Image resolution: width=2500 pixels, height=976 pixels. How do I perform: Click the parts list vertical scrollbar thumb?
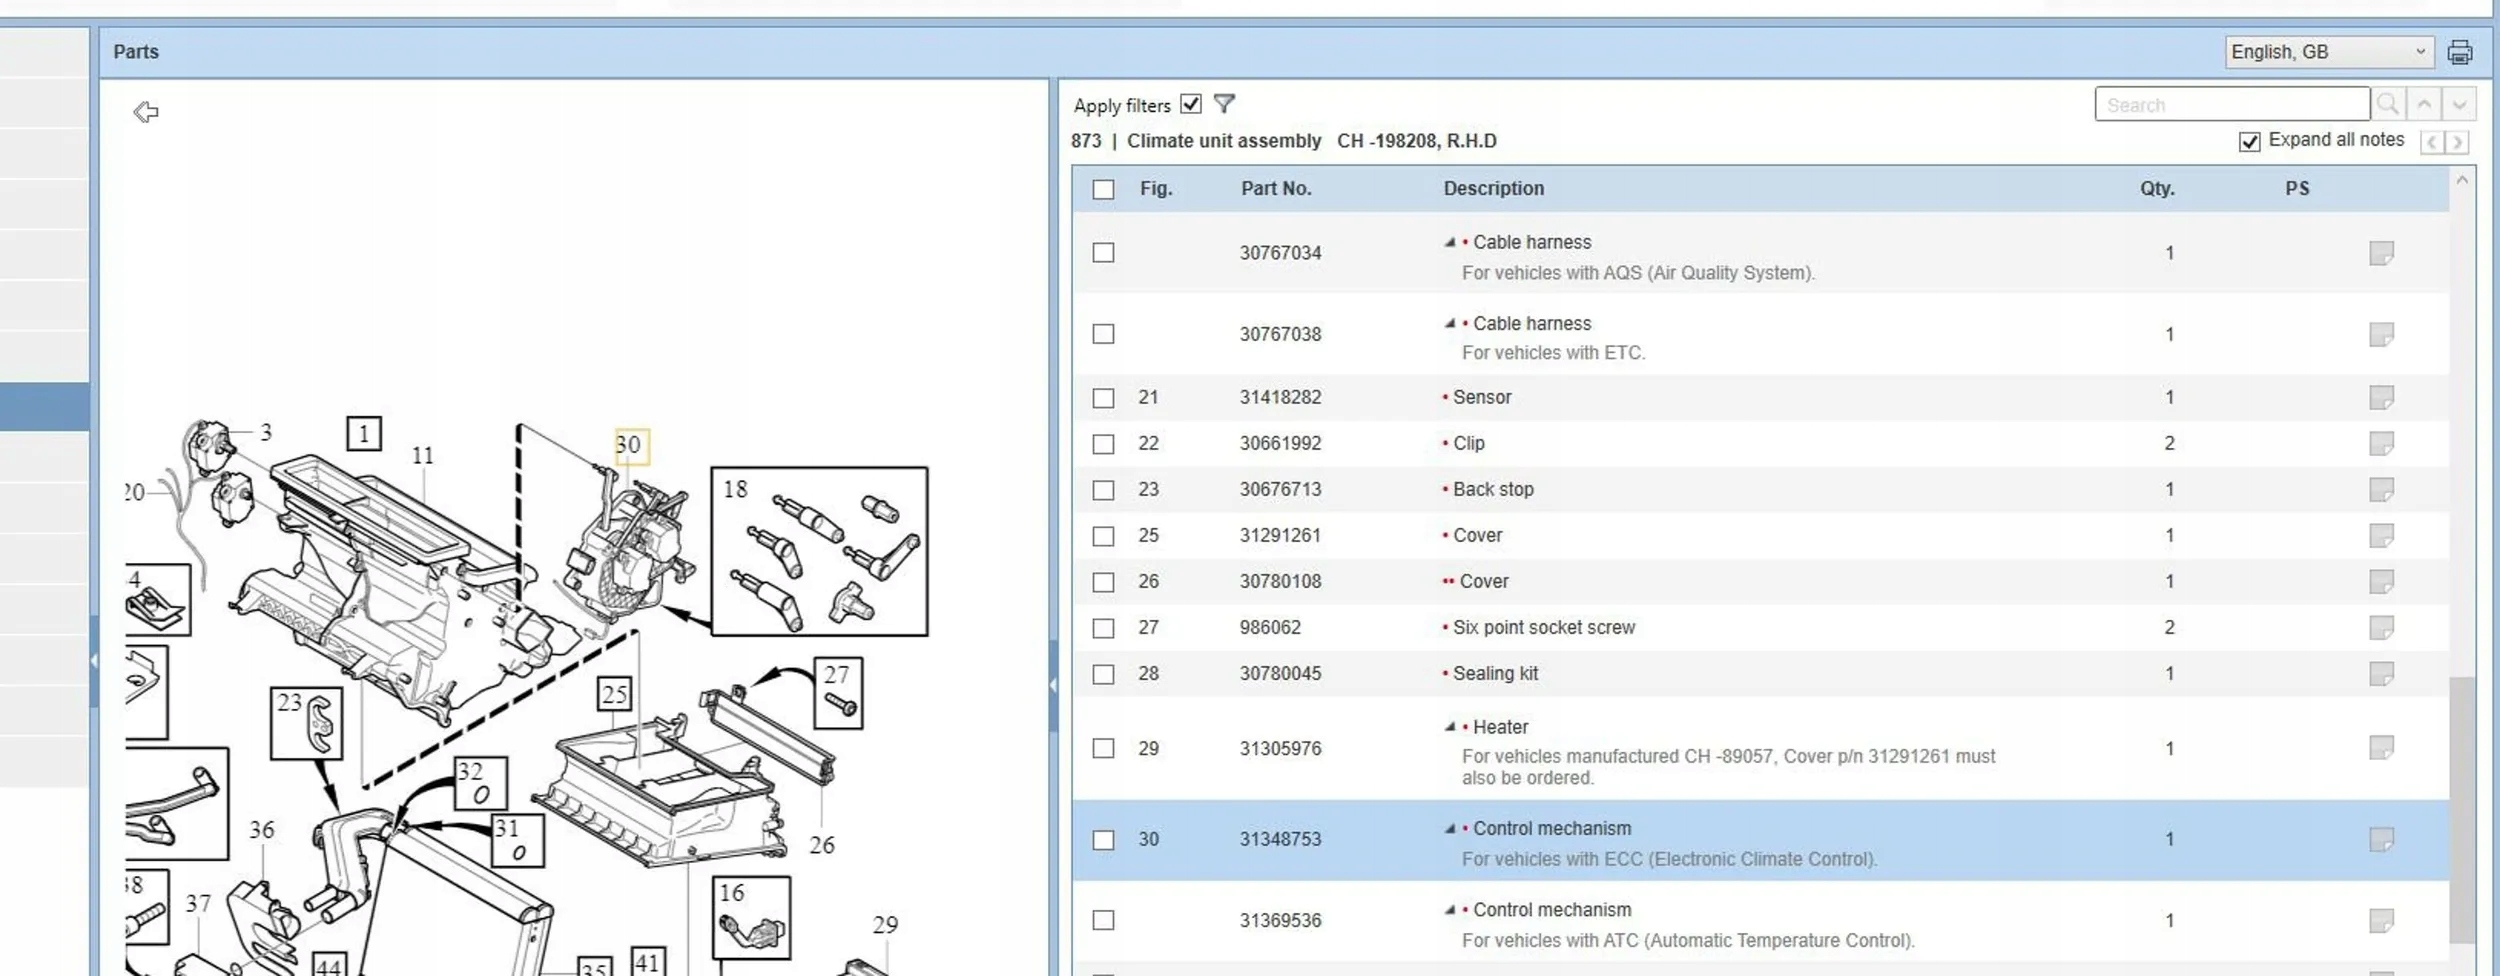click(2461, 810)
